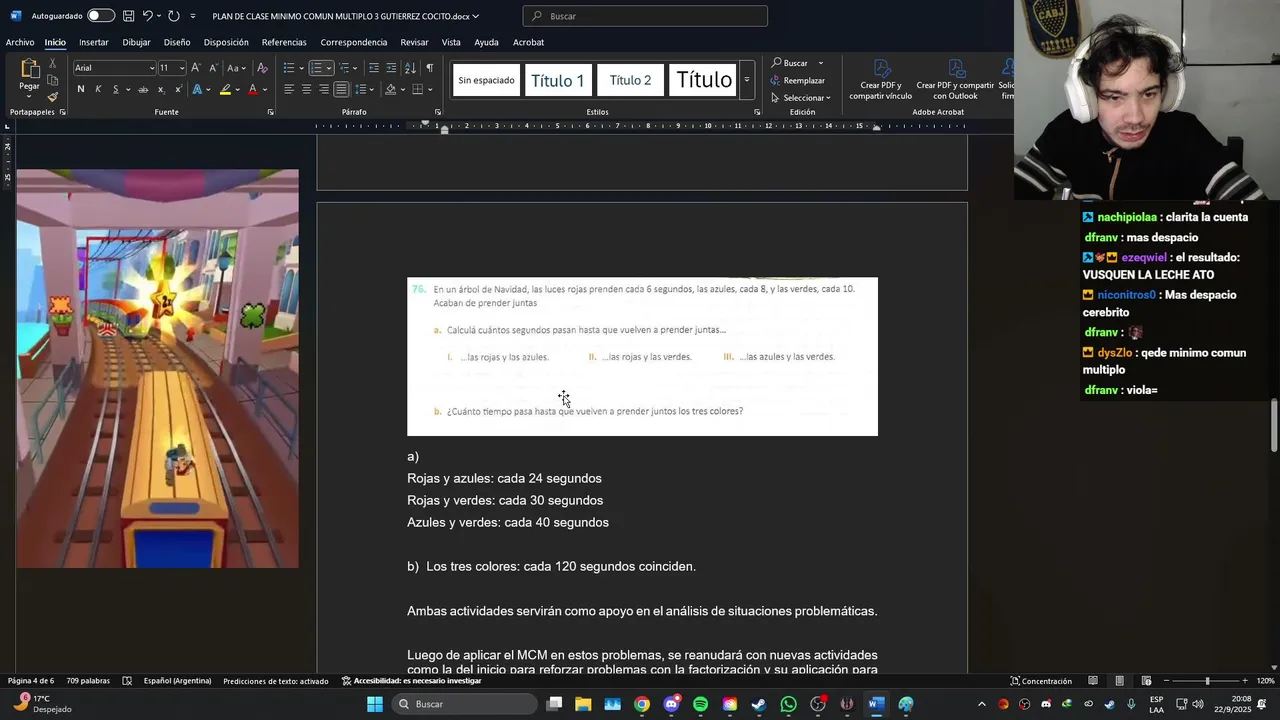Click the bullet list icon
The width and height of the screenshot is (1280, 720).
point(289,68)
